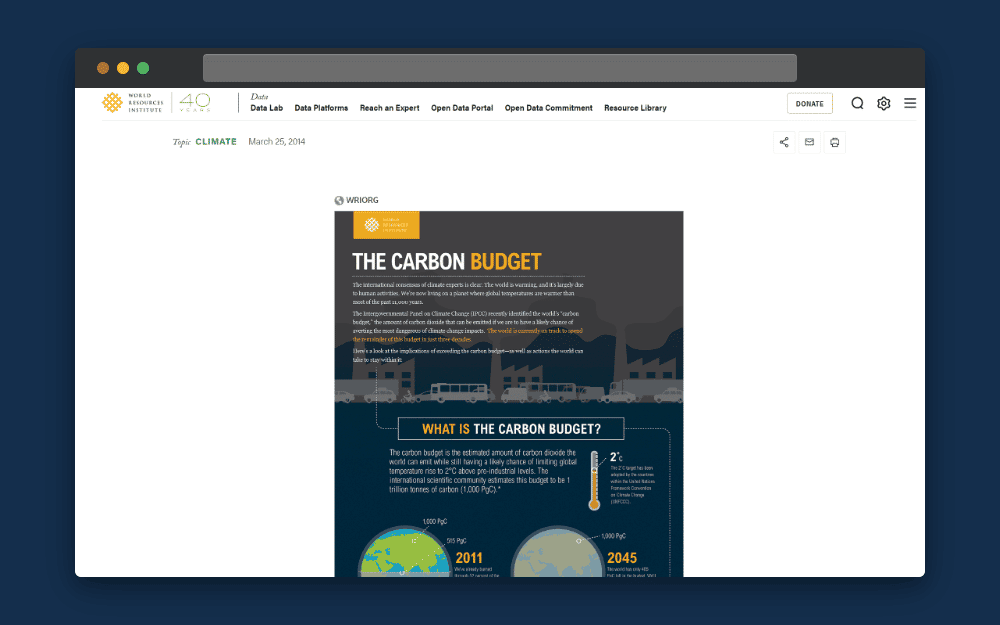The image size is (1000, 625).
Task: Click the WRI logo badge in infographic
Action: [x=386, y=225]
